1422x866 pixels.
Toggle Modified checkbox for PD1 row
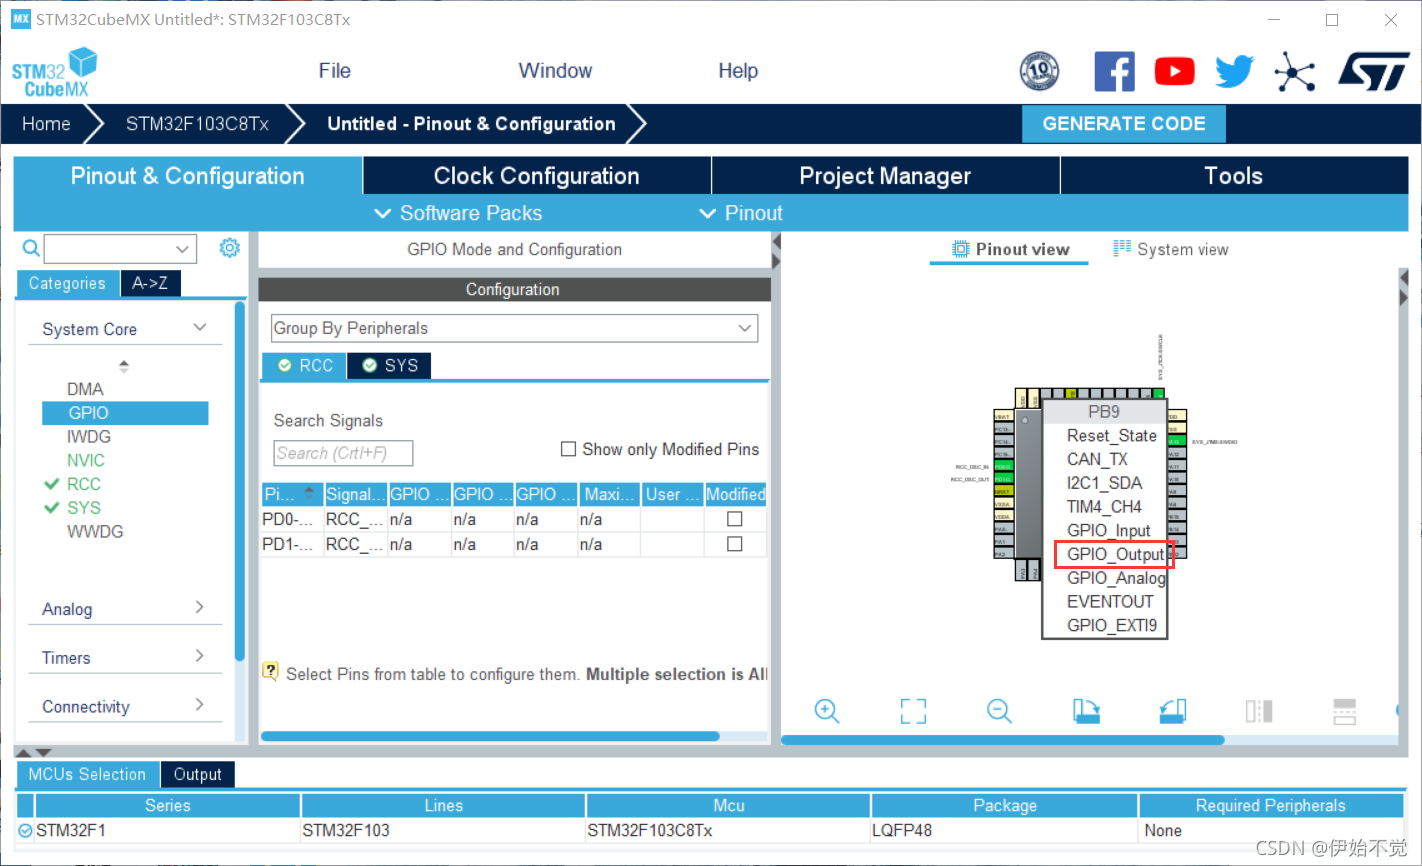(735, 544)
